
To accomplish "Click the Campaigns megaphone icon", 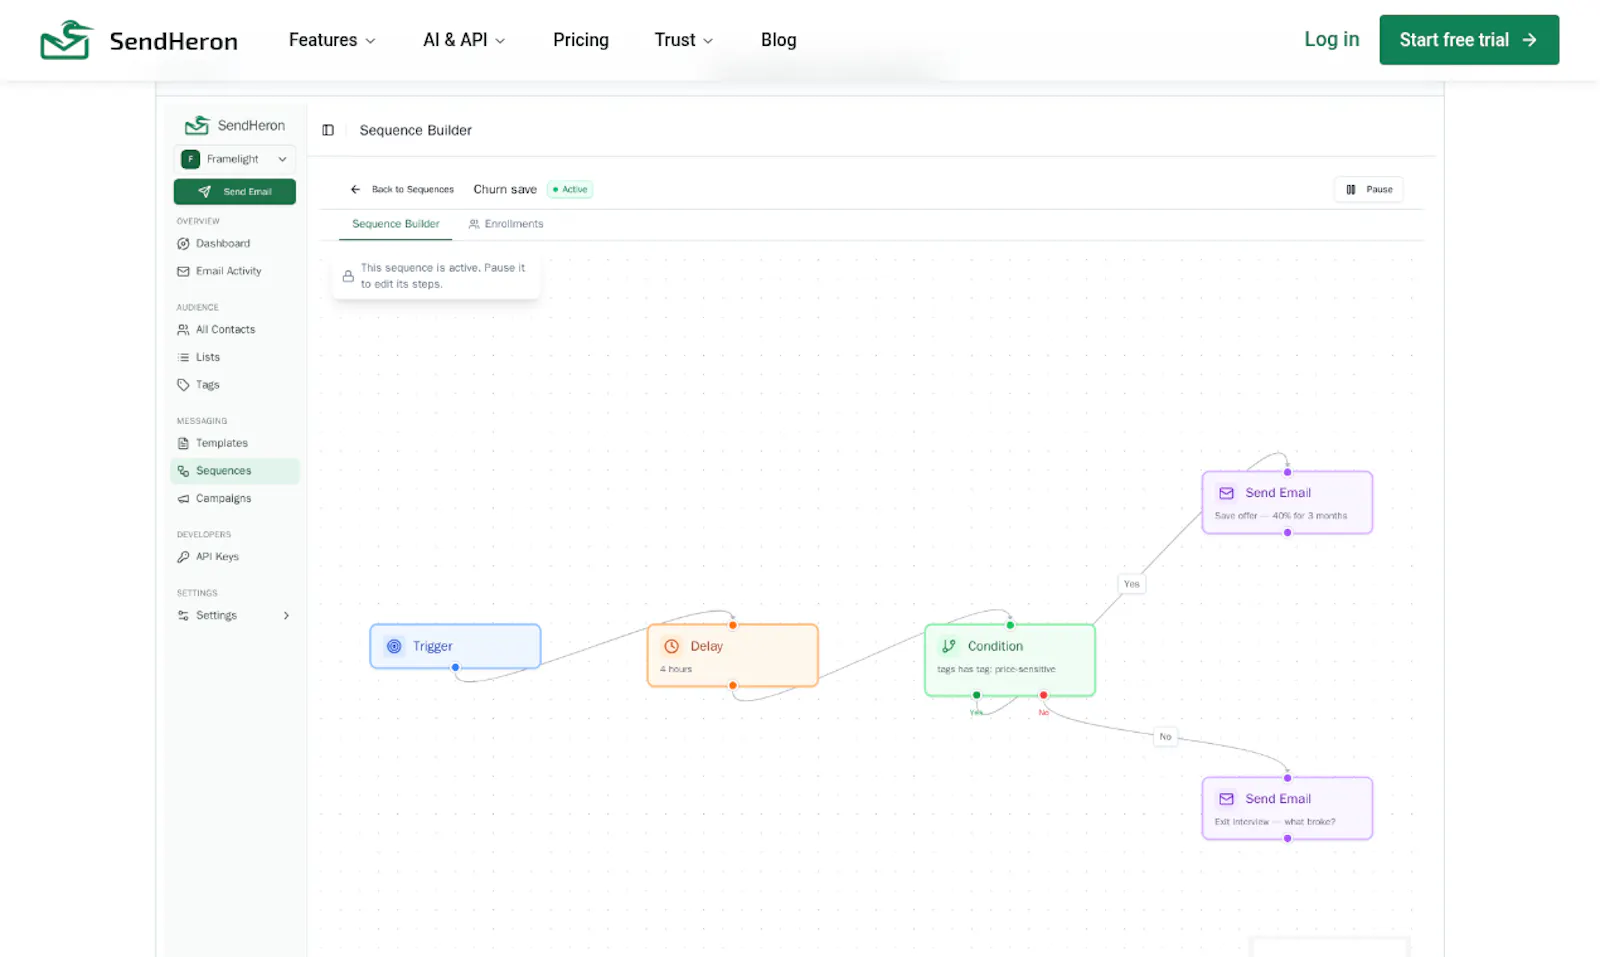I will point(183,498).
